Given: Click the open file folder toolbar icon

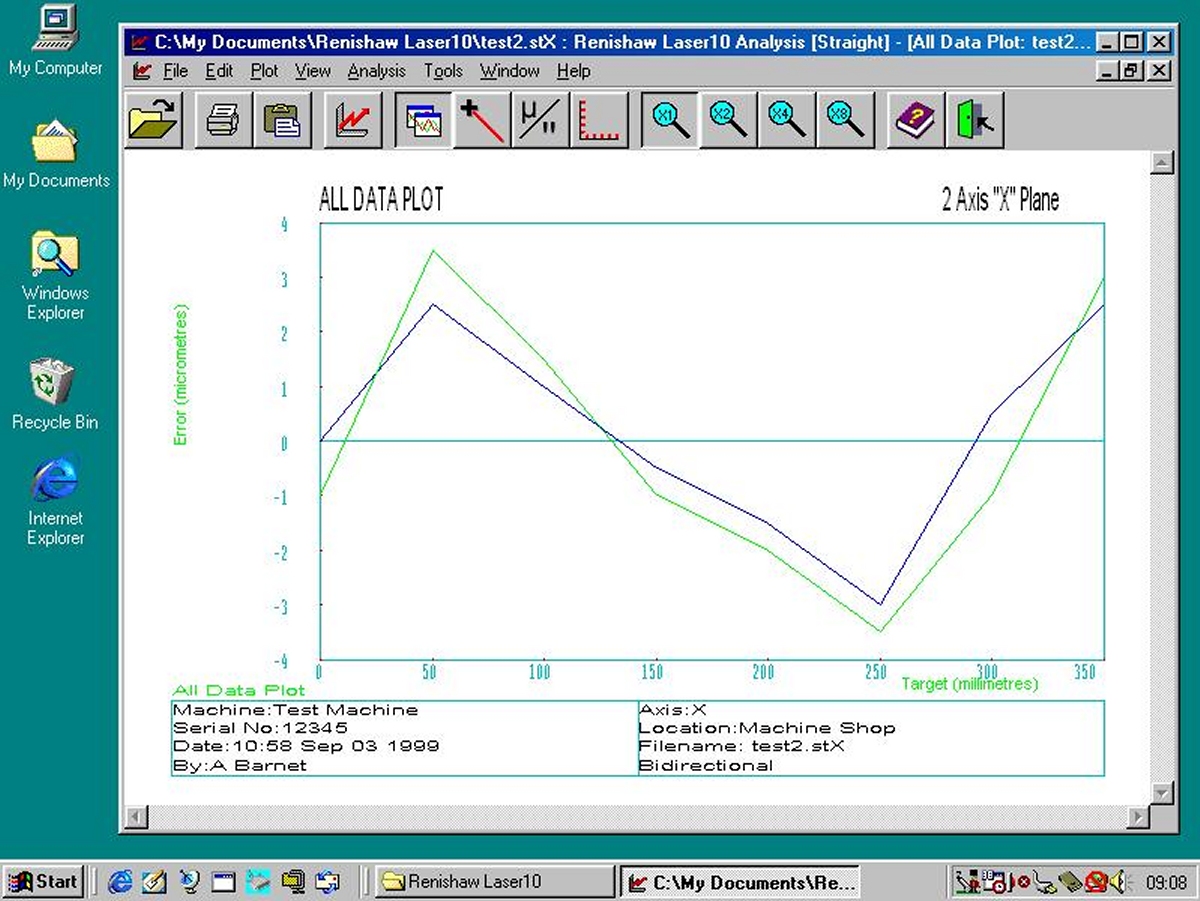Looking at the screenshot, I should pyautogui.click(x=153, y=120).
